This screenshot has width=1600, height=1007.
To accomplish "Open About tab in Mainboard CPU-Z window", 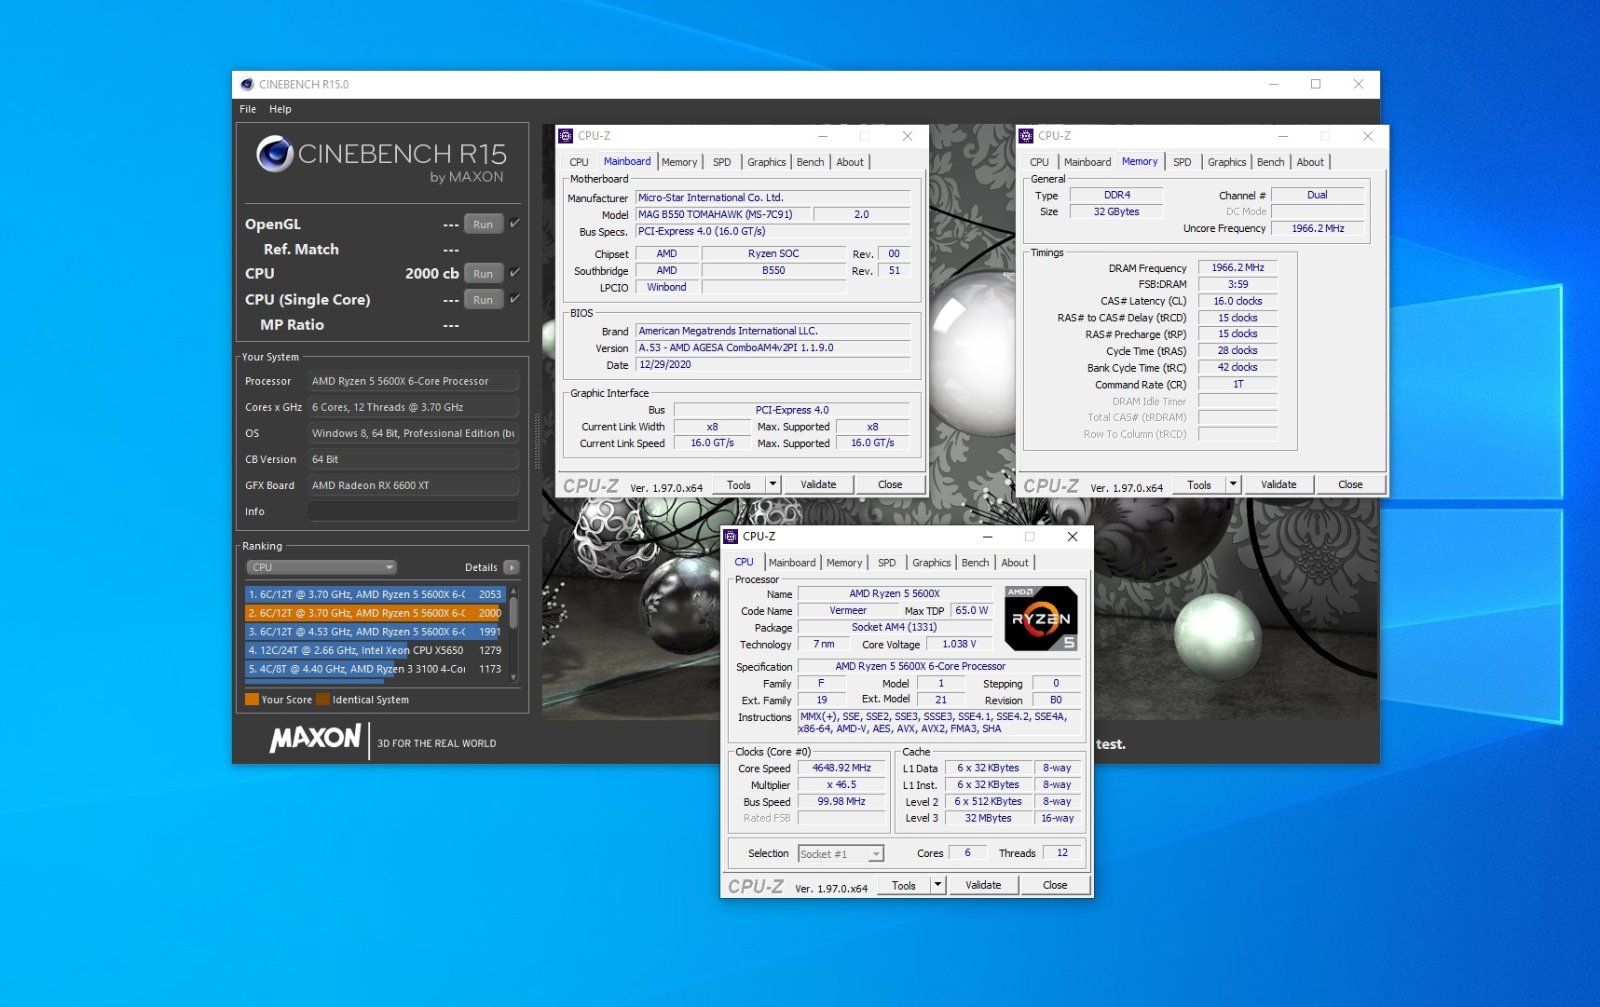I will [850, 162].
